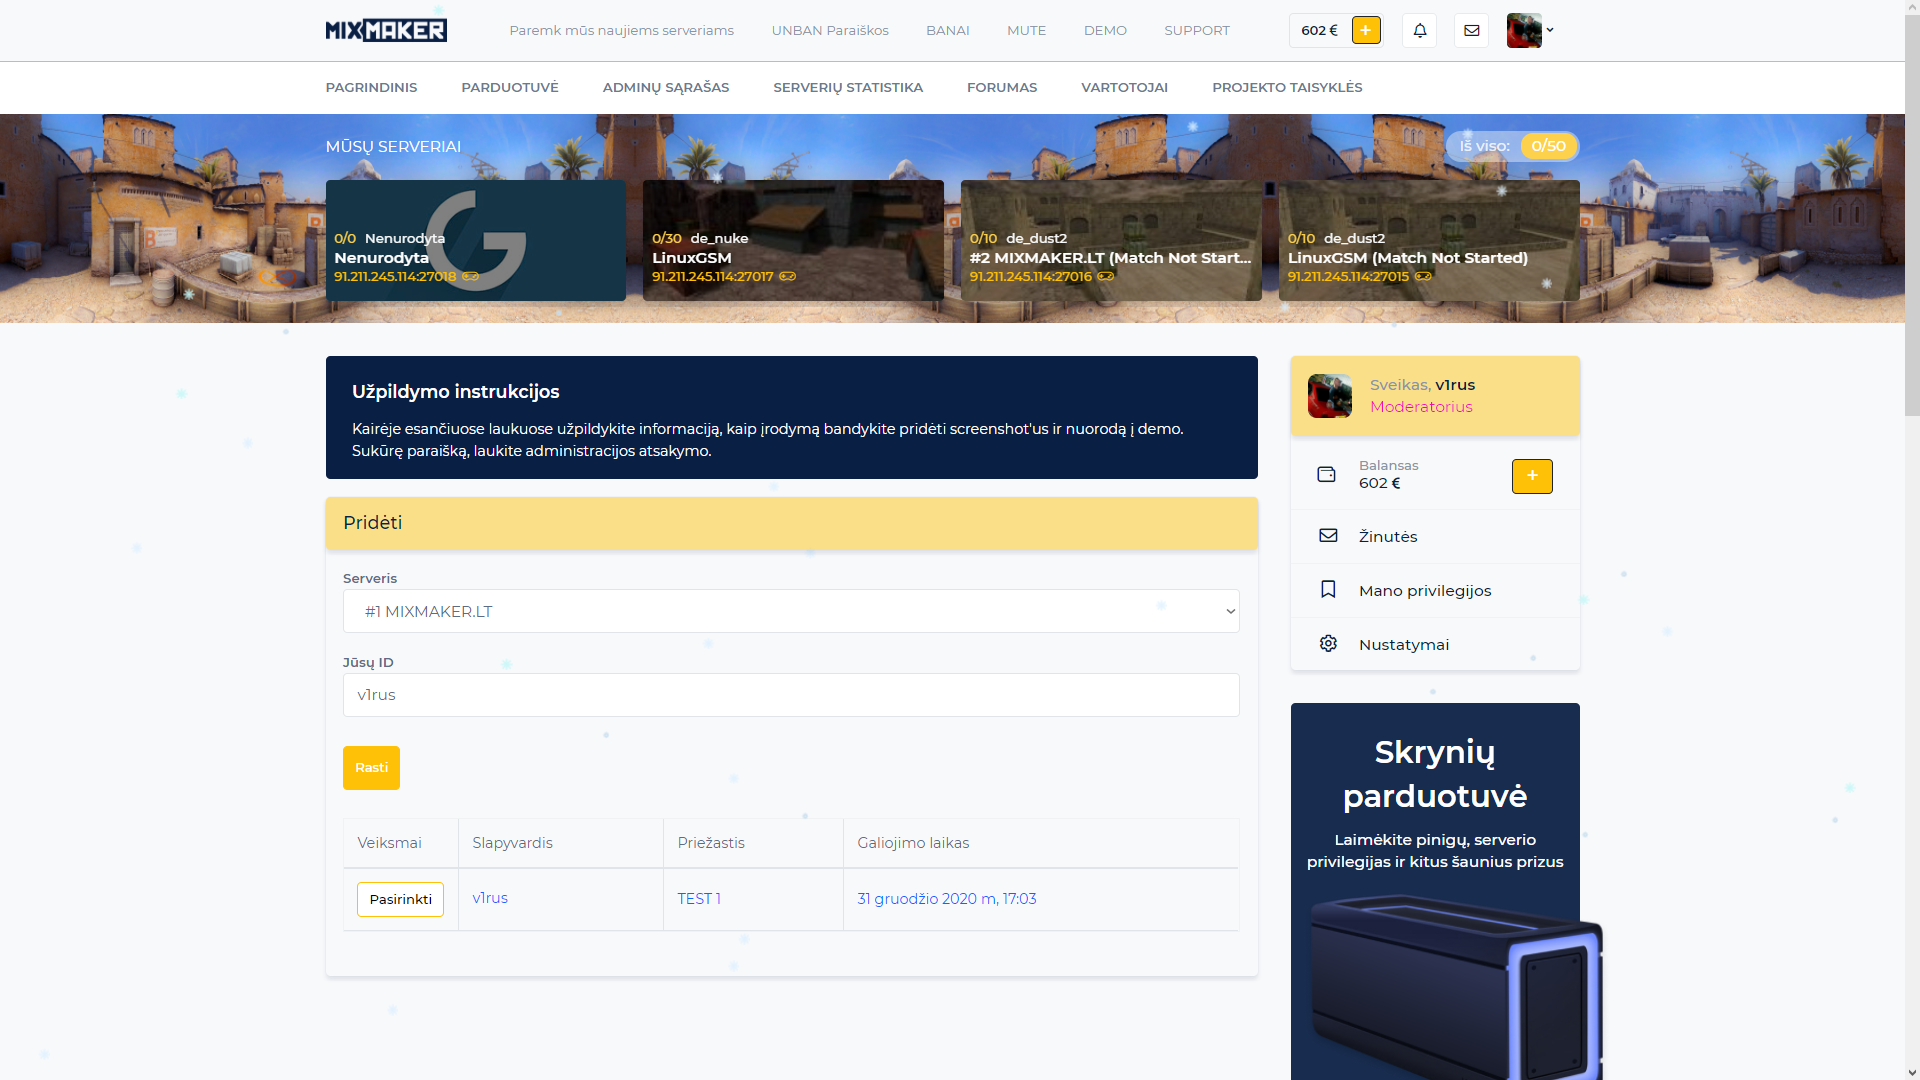Open SERVERIŲ STATISTIKA menu item
The width and height of the screenshot is (1920, 1080).
[848, 87]
